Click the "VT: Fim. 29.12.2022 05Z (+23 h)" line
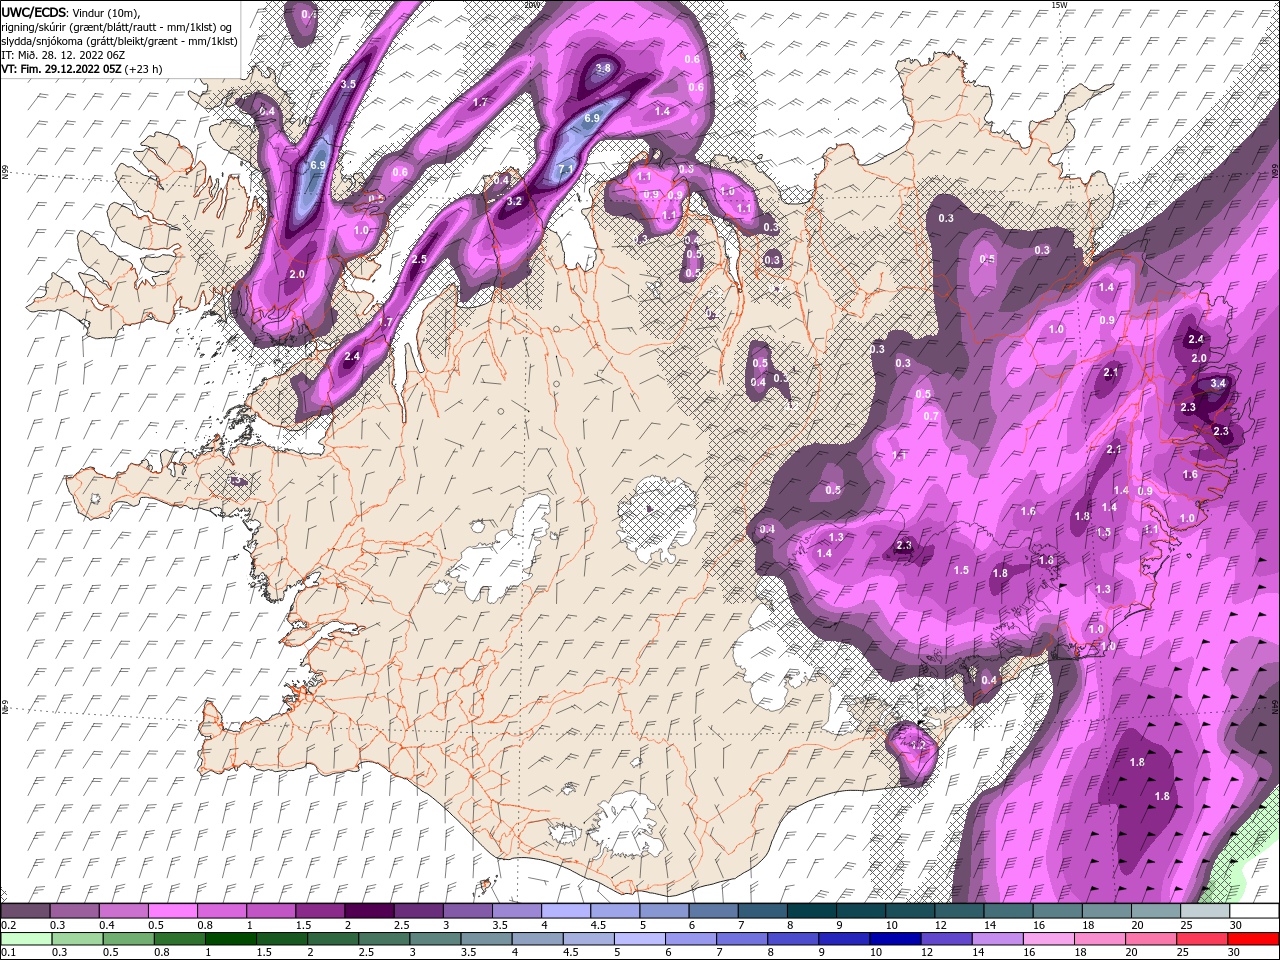 click(x=82, y=69)
